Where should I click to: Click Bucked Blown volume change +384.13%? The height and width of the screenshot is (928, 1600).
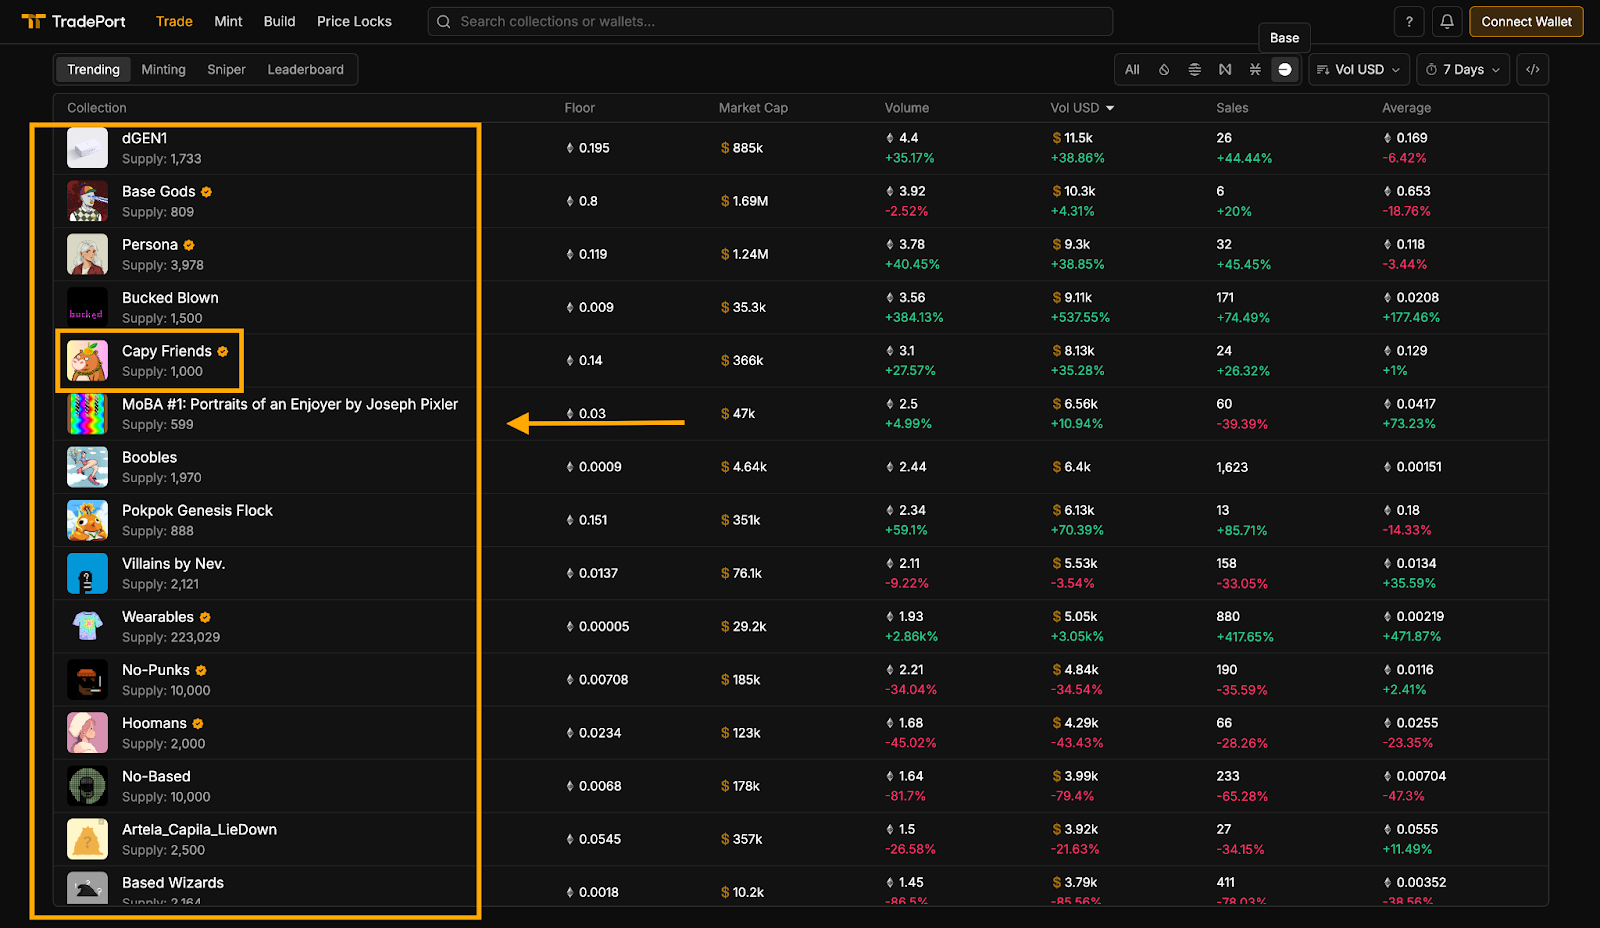914,317
